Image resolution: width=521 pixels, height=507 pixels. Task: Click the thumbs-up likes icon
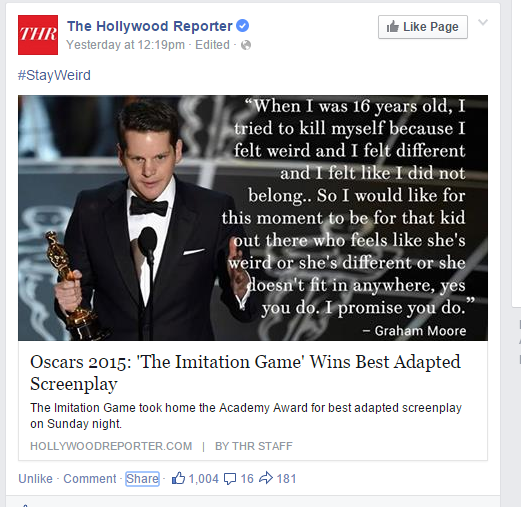(x=178, y=478)
